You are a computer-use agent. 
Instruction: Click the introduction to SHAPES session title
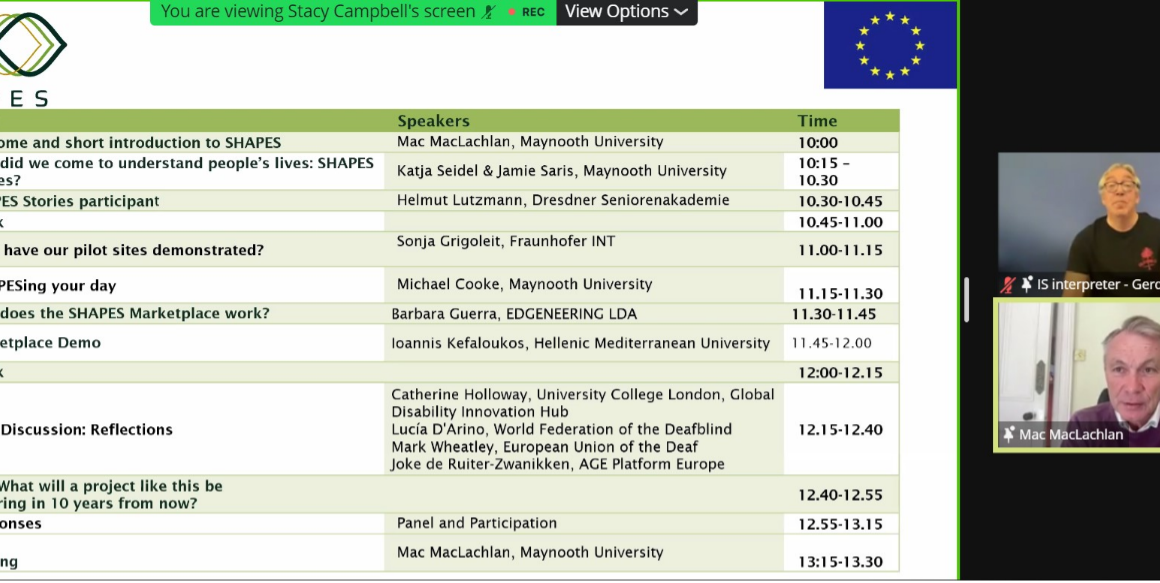point(141,142)
